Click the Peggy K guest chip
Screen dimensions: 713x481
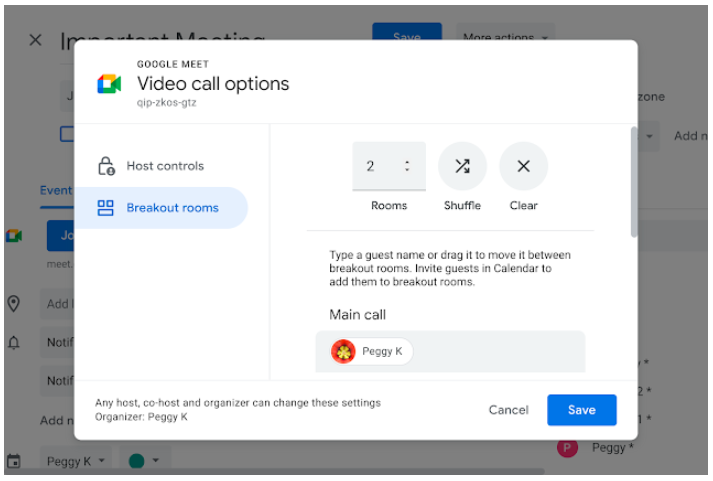(371, 351)
